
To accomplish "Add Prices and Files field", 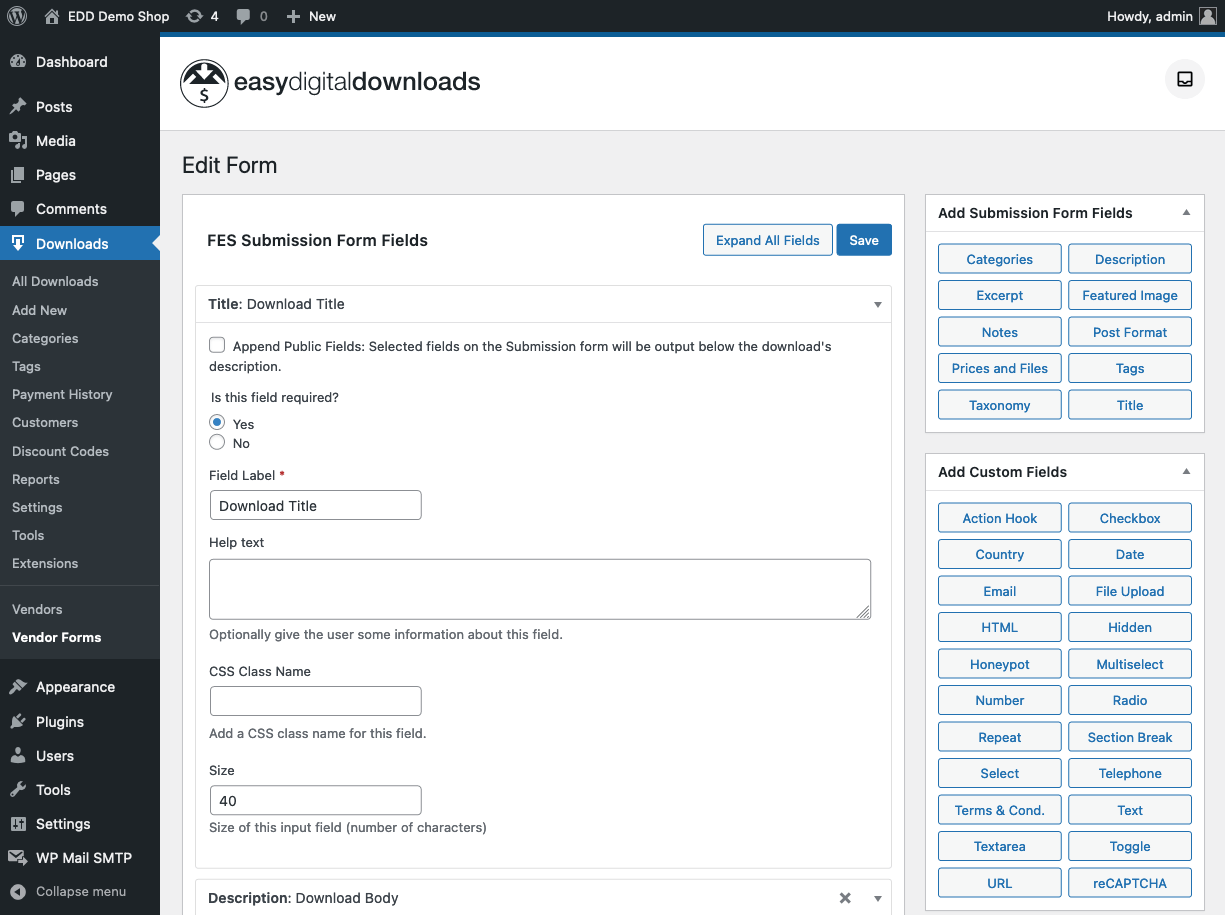I will [x=1000, y=368].
